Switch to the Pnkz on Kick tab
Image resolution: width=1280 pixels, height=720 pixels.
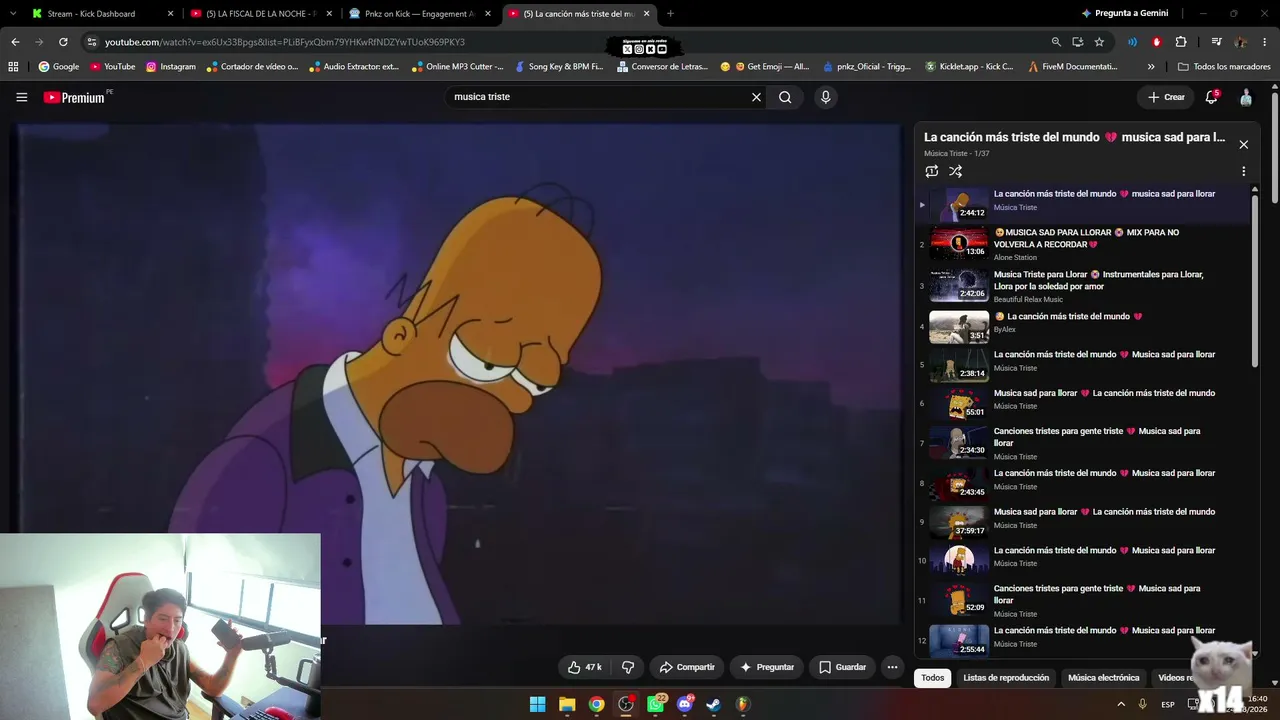[x=420, y=14]
